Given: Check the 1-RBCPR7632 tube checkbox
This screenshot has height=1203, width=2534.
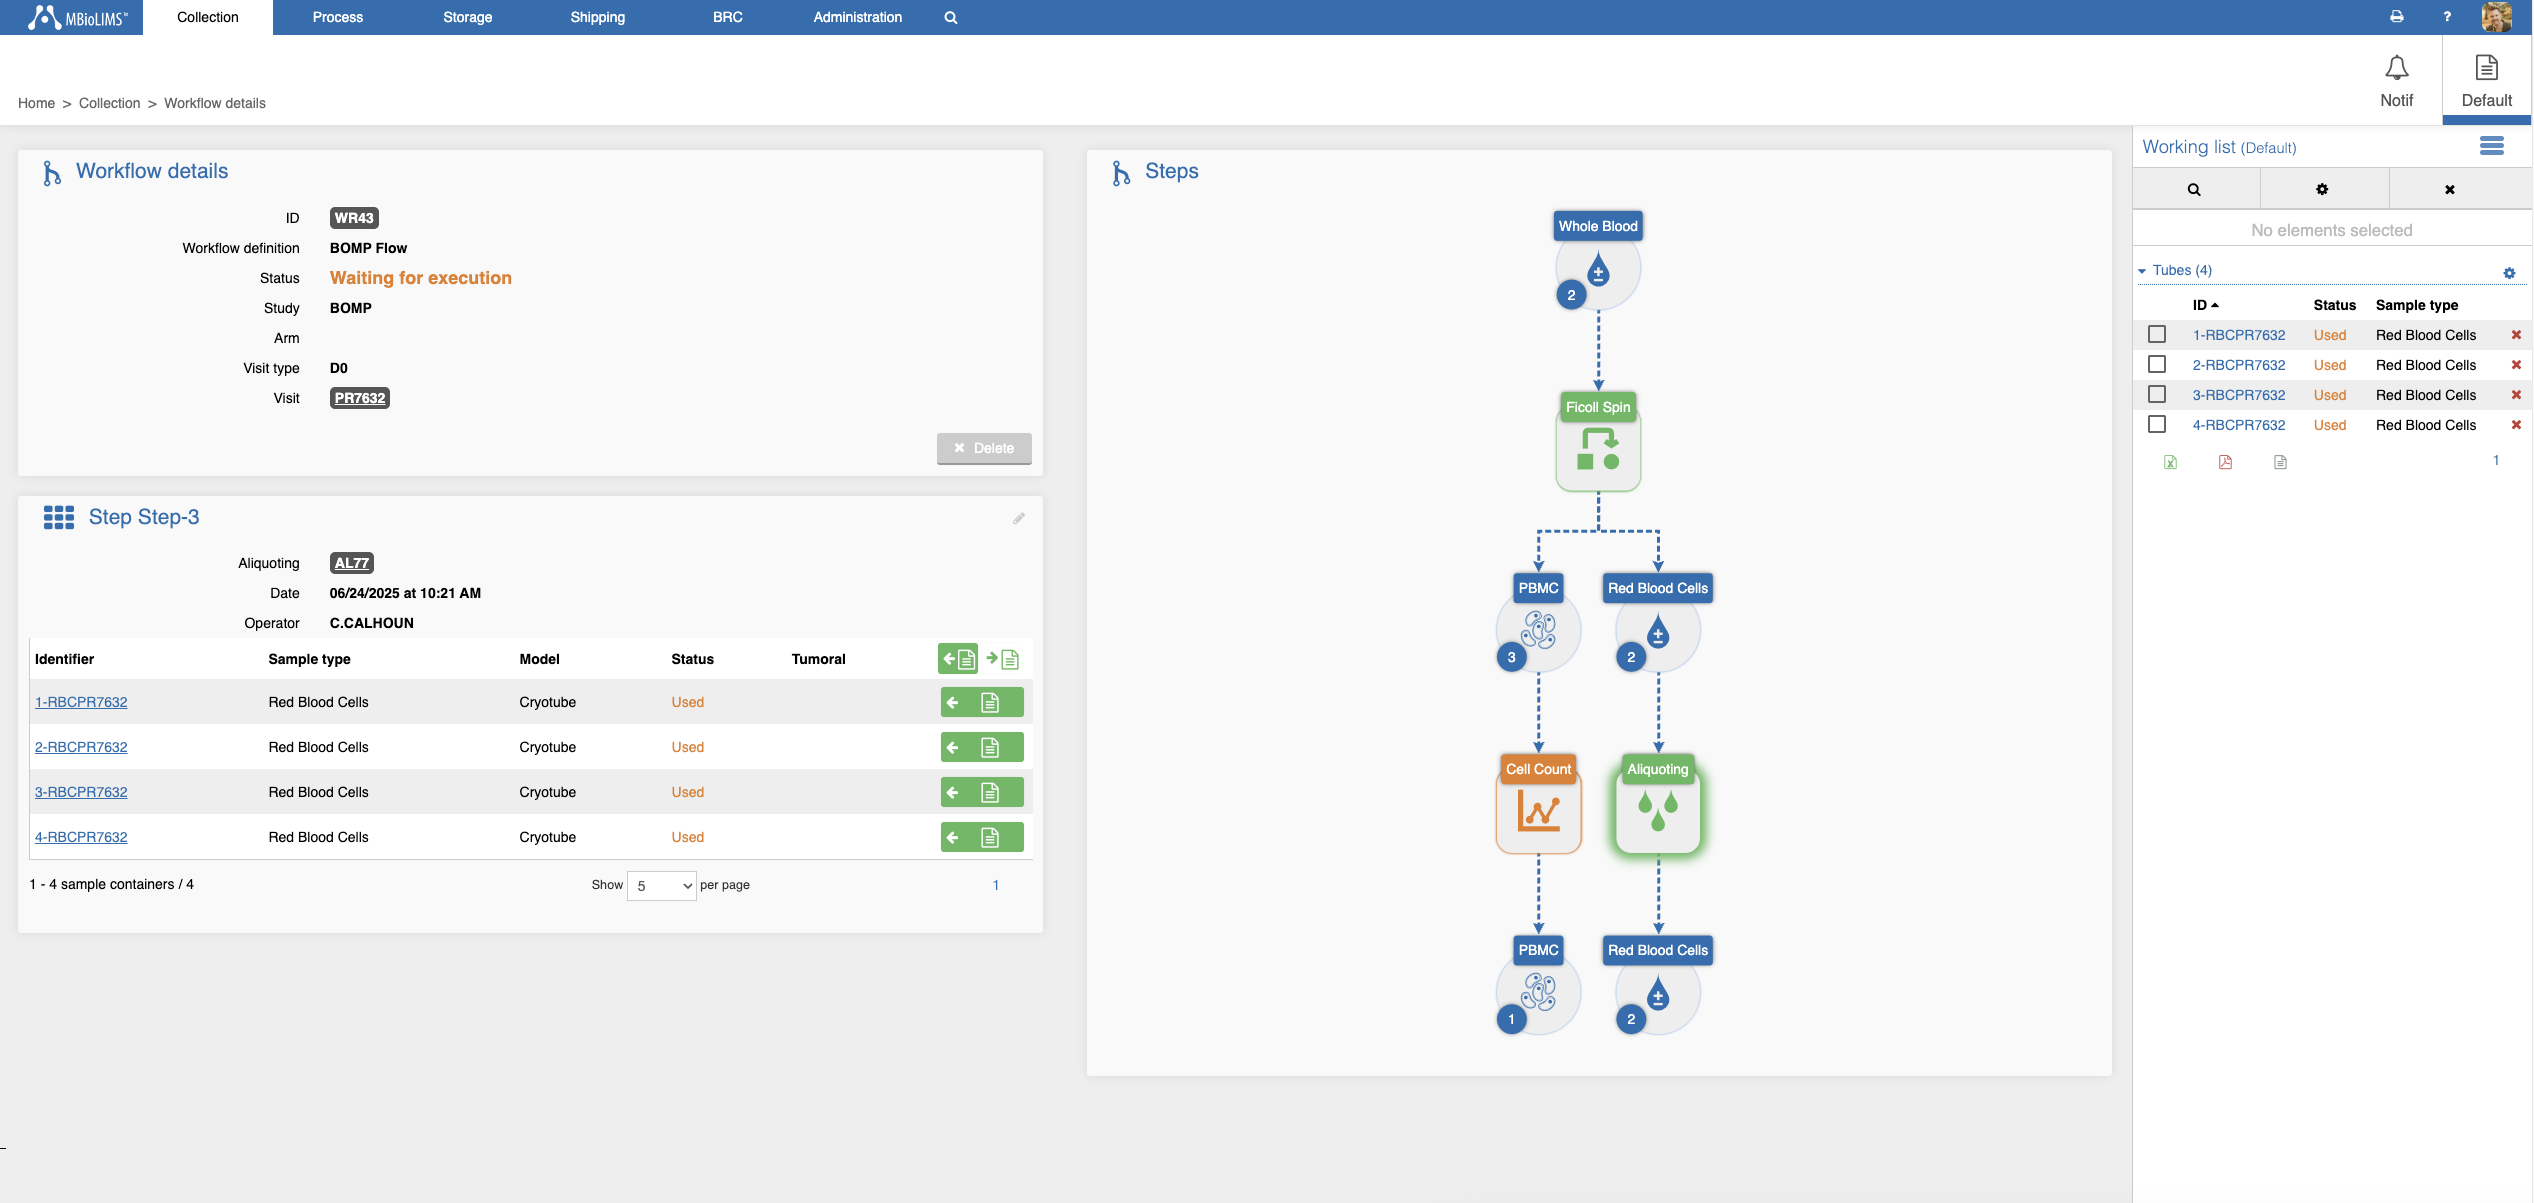Looking at the screenshot, I should 2157,335.
